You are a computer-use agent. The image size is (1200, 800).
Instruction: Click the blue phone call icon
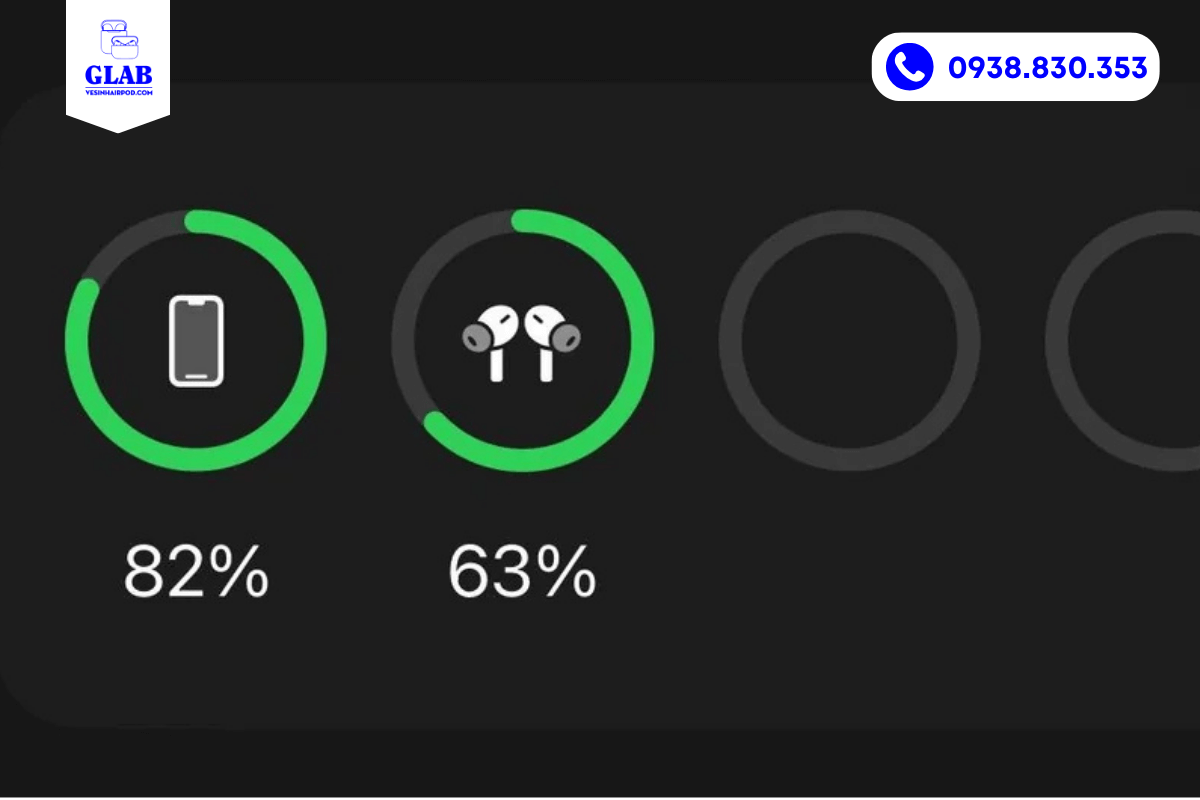pyautogui.click(x=909, y=67)
